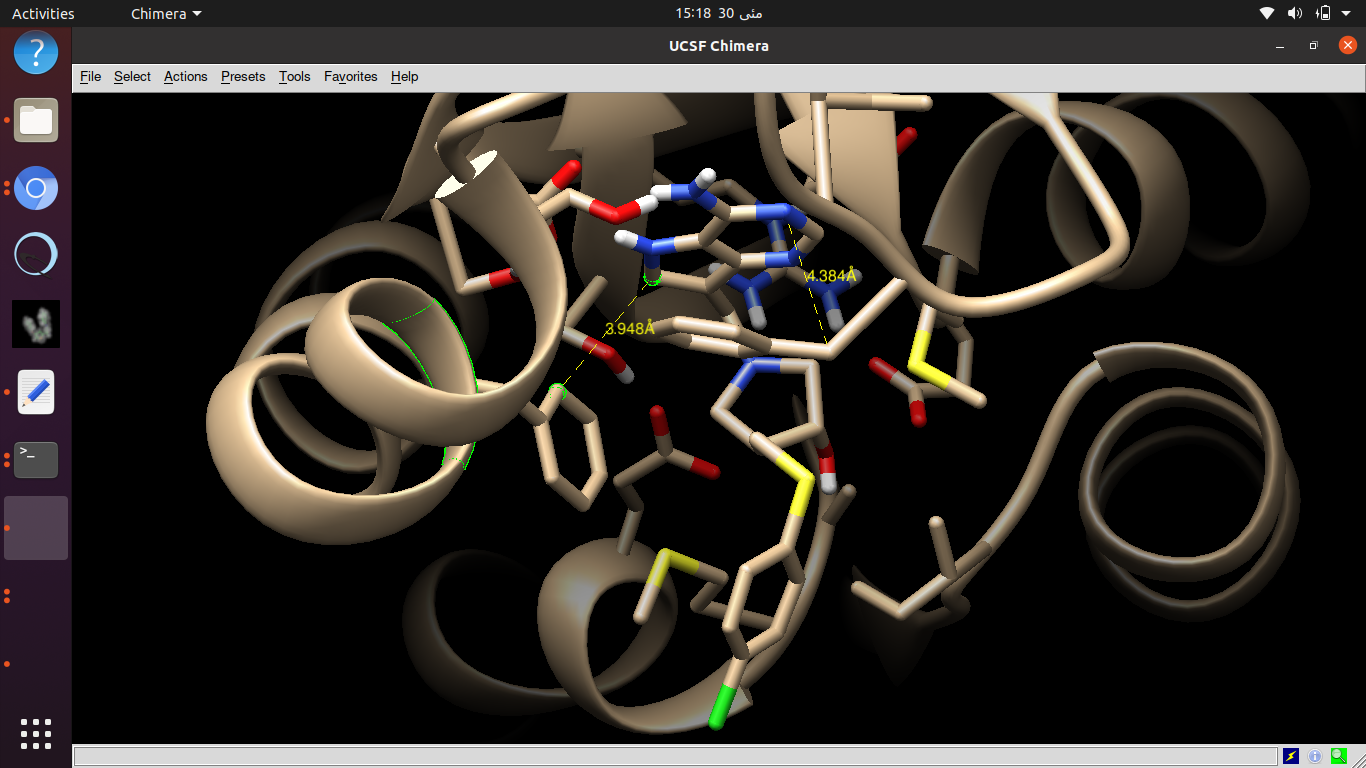Open the clock and calendar in the top bar
Viewport: 1366px width, 768px height.
point(718,14)
